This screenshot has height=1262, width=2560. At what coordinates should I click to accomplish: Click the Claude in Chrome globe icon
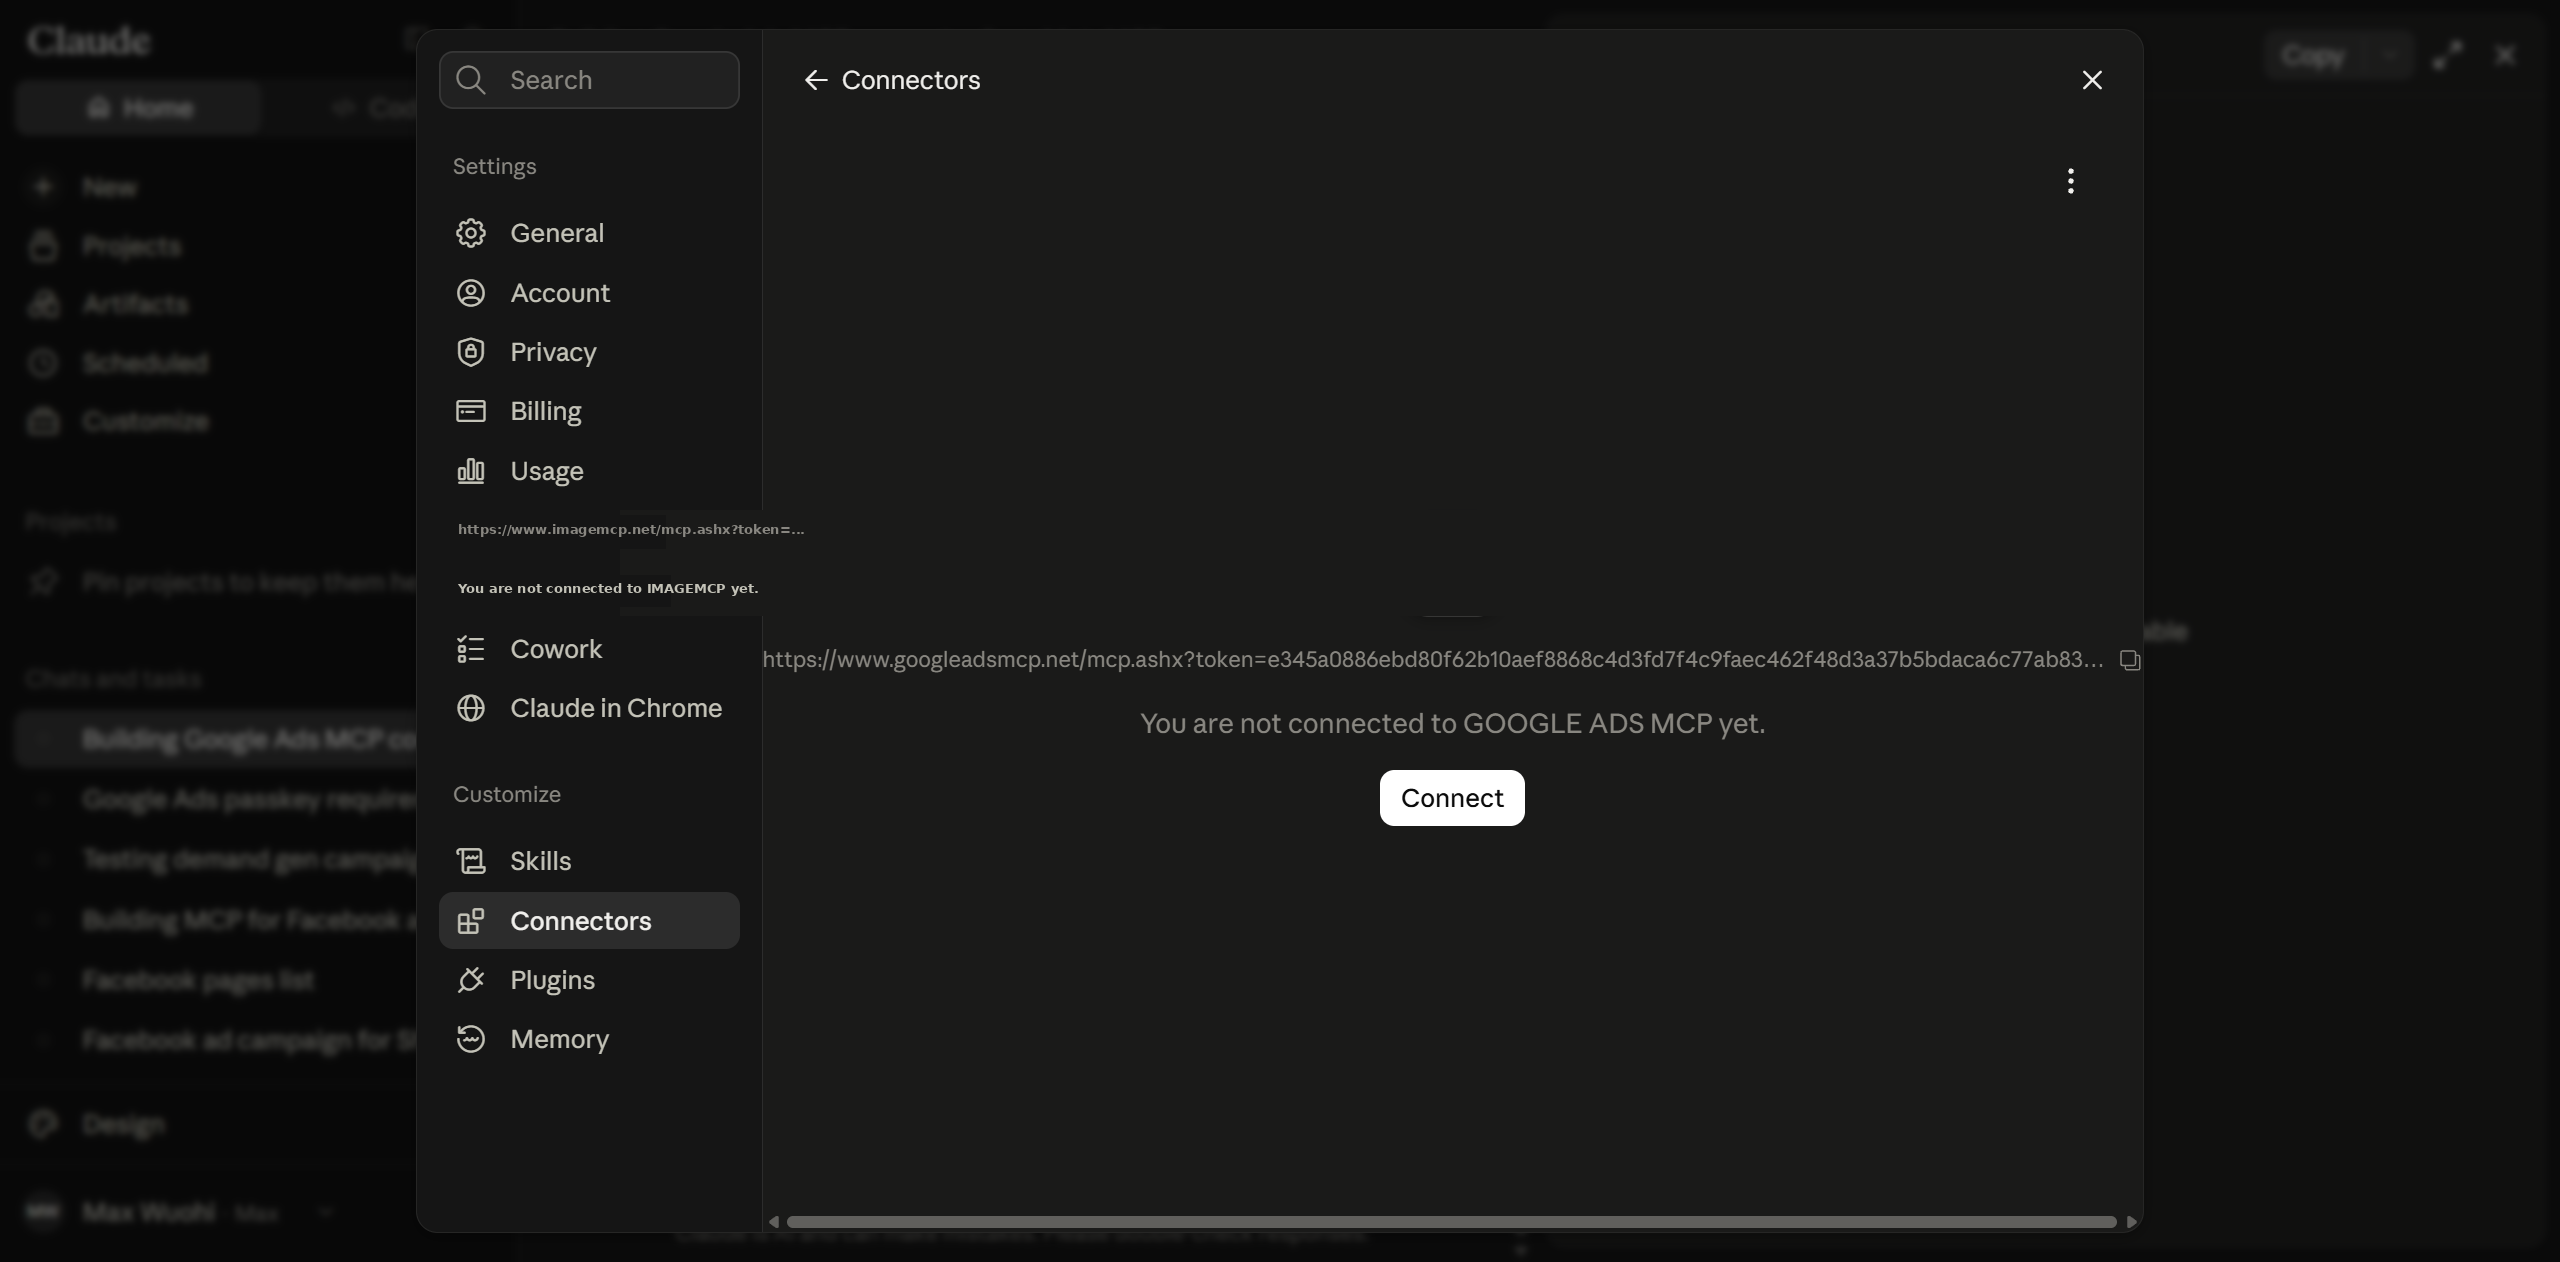(471, 708)
